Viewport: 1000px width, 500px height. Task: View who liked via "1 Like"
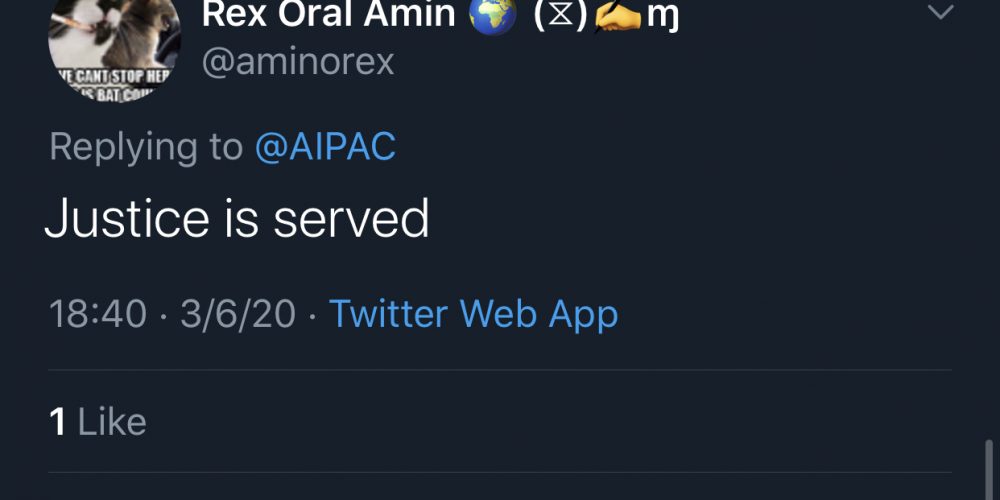point(98,422)
